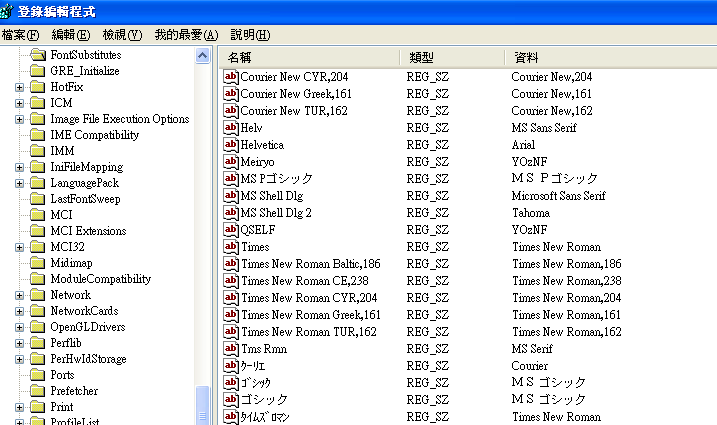This screenshot has height=425, width=717.
Task: Expand the Print tree node
Action: click(x=19, y=408)
